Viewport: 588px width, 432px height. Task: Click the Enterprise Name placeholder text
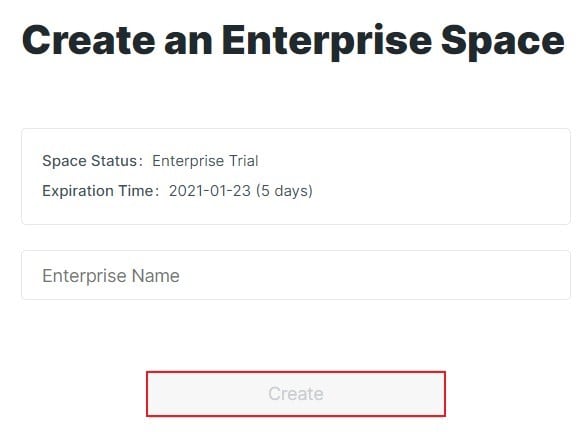point(111,276)
